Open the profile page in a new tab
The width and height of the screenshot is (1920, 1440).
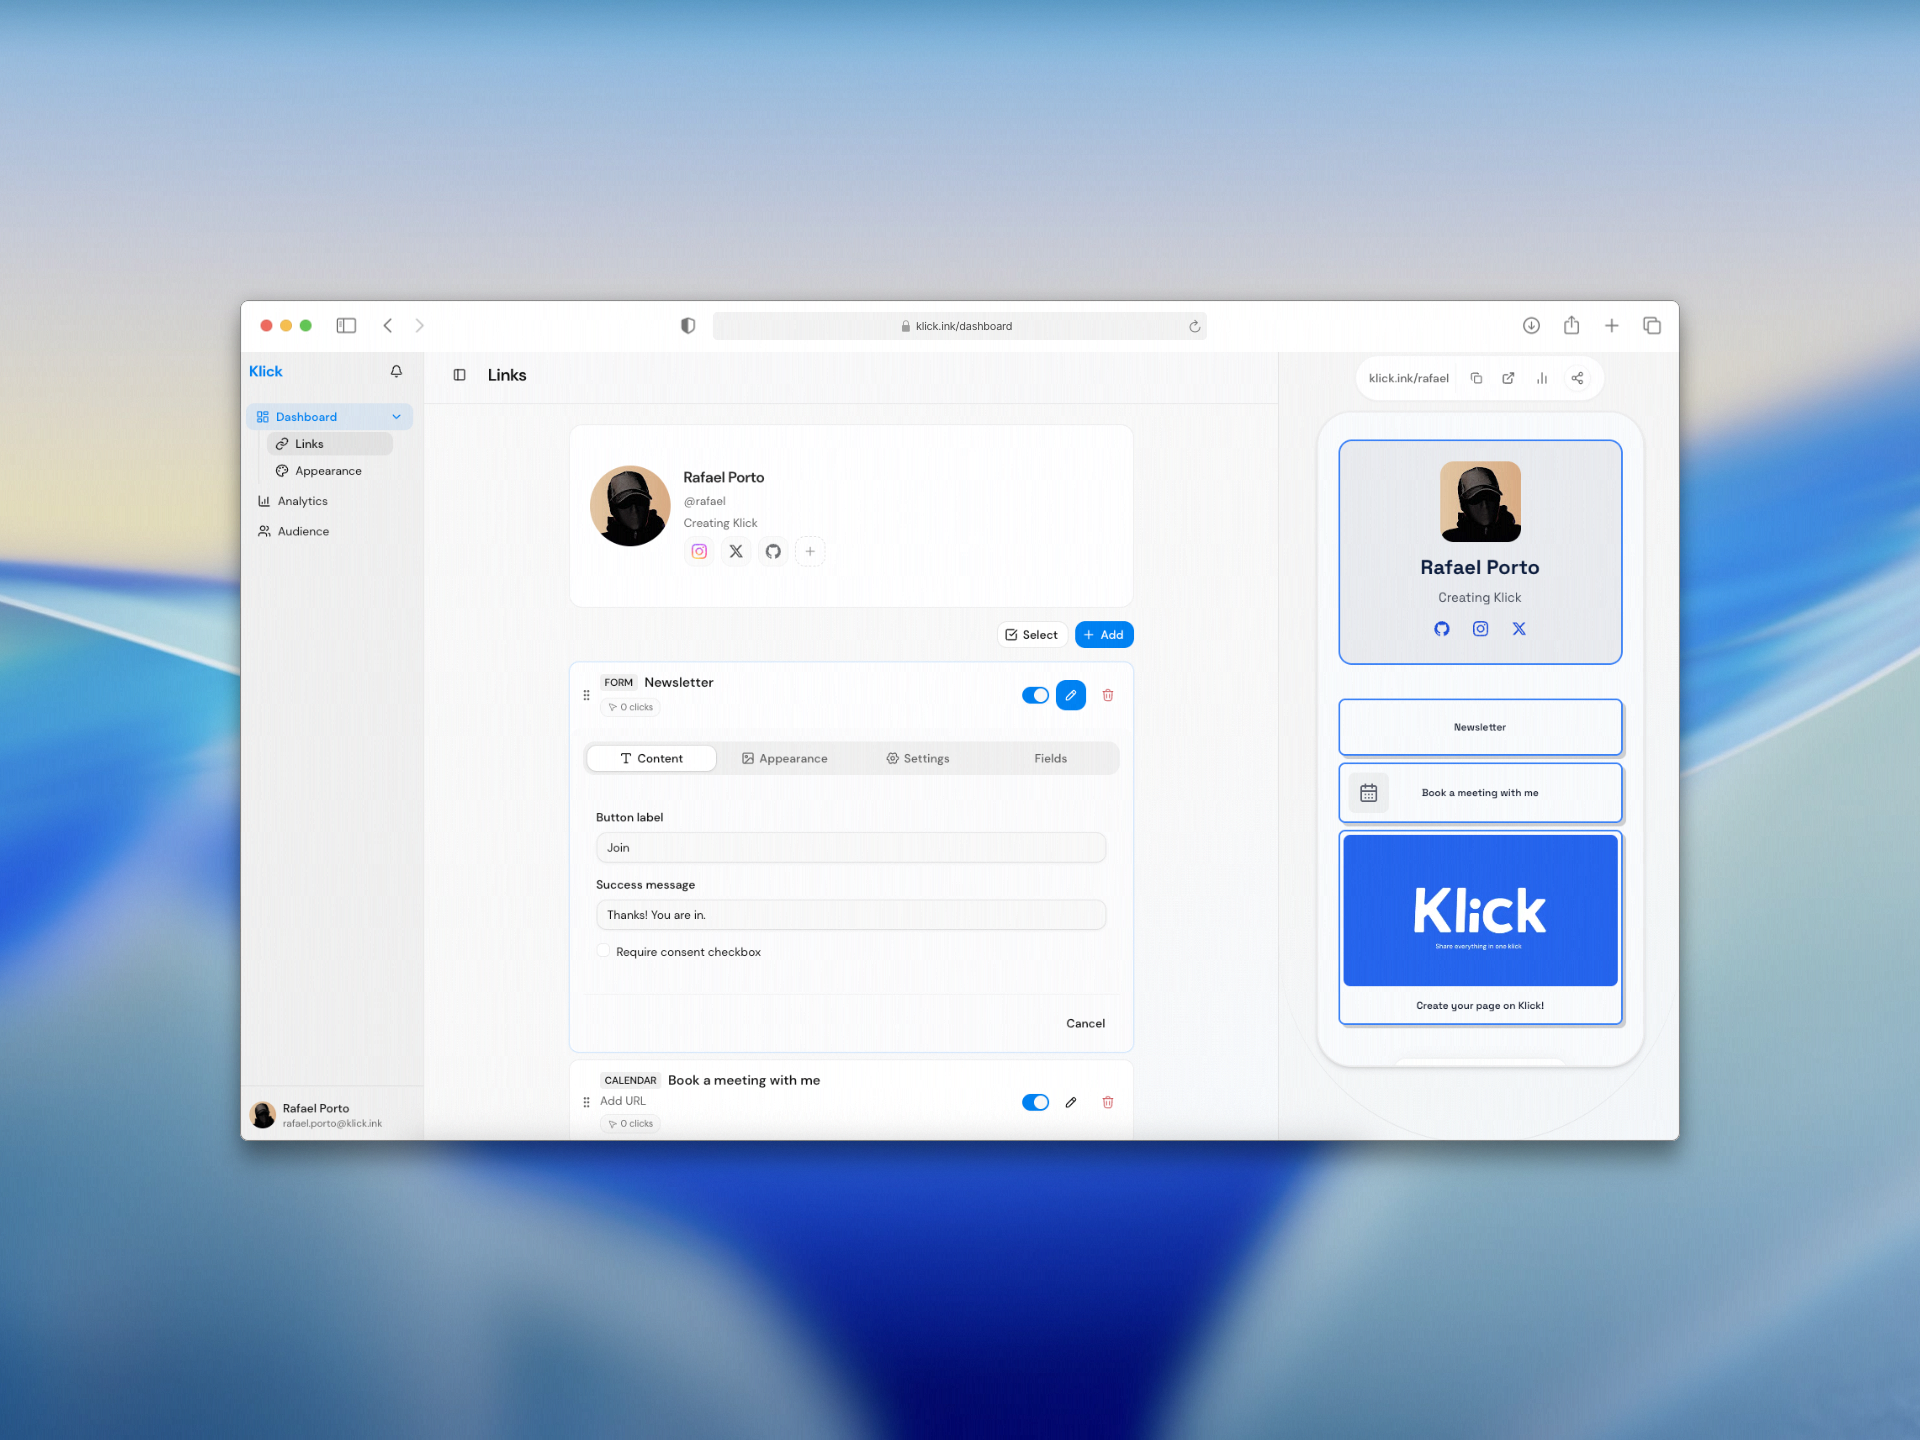click(1508, 378)
